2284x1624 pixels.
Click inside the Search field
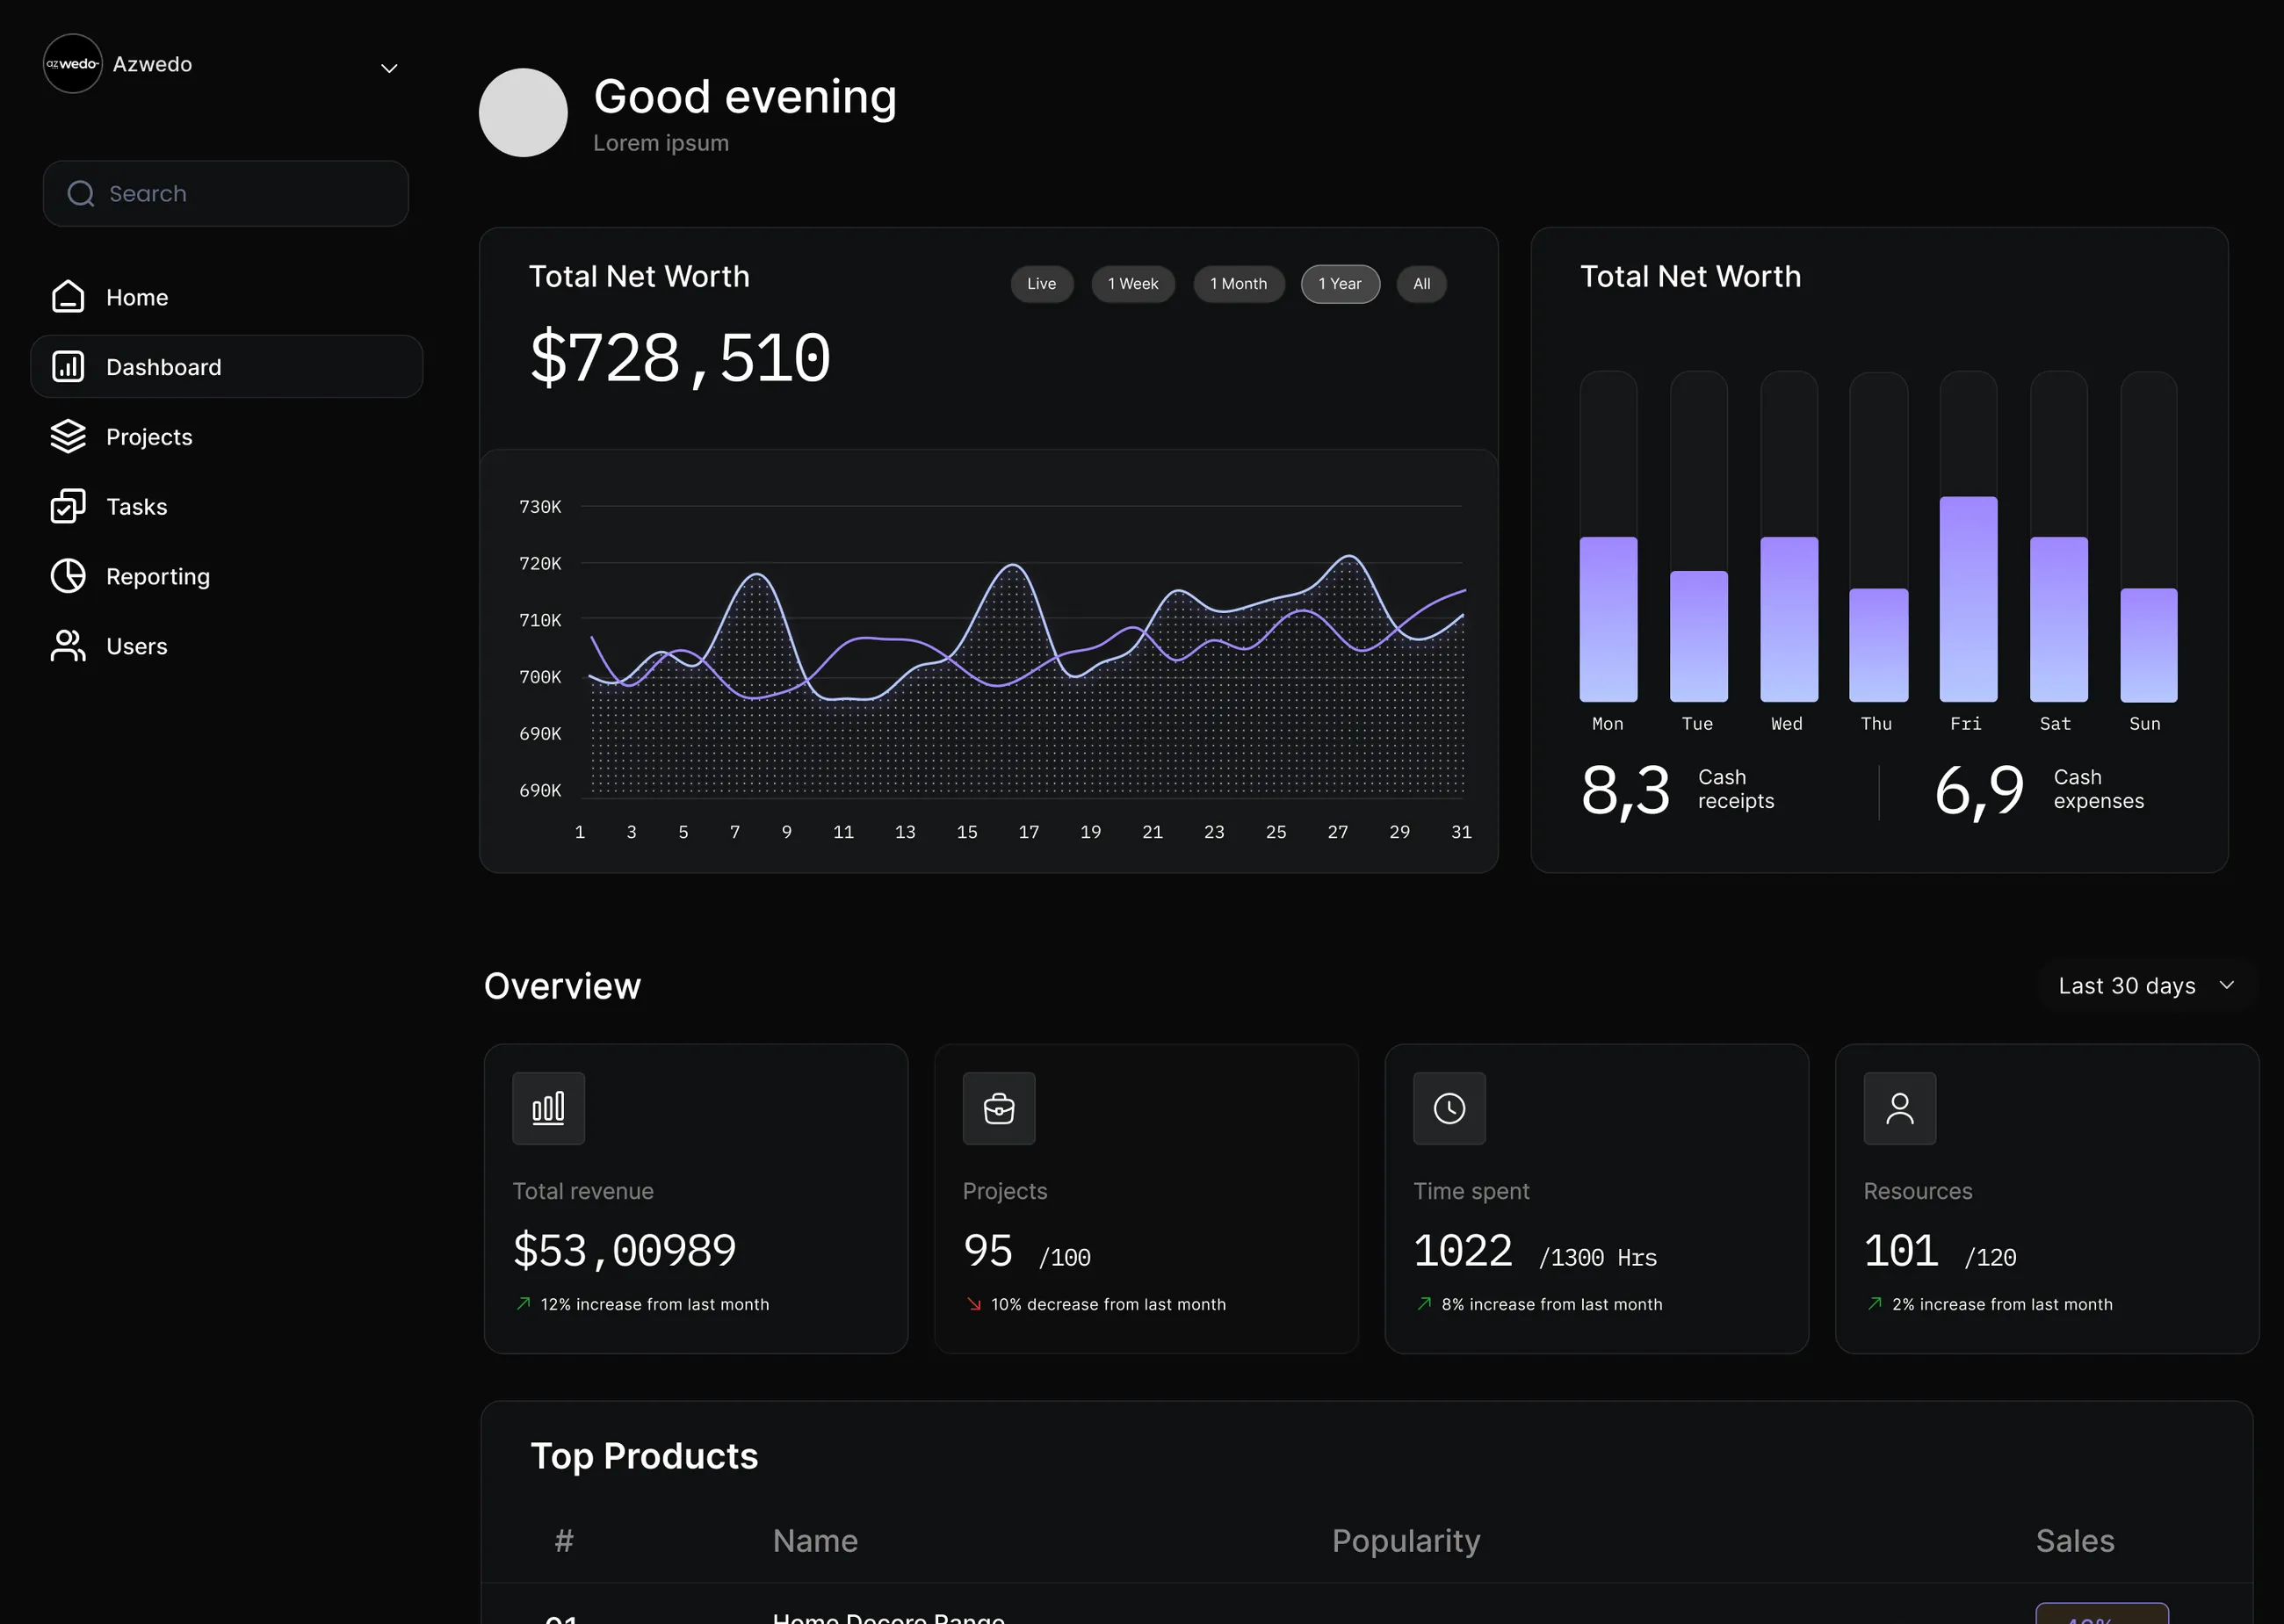(x=225, y=193)
